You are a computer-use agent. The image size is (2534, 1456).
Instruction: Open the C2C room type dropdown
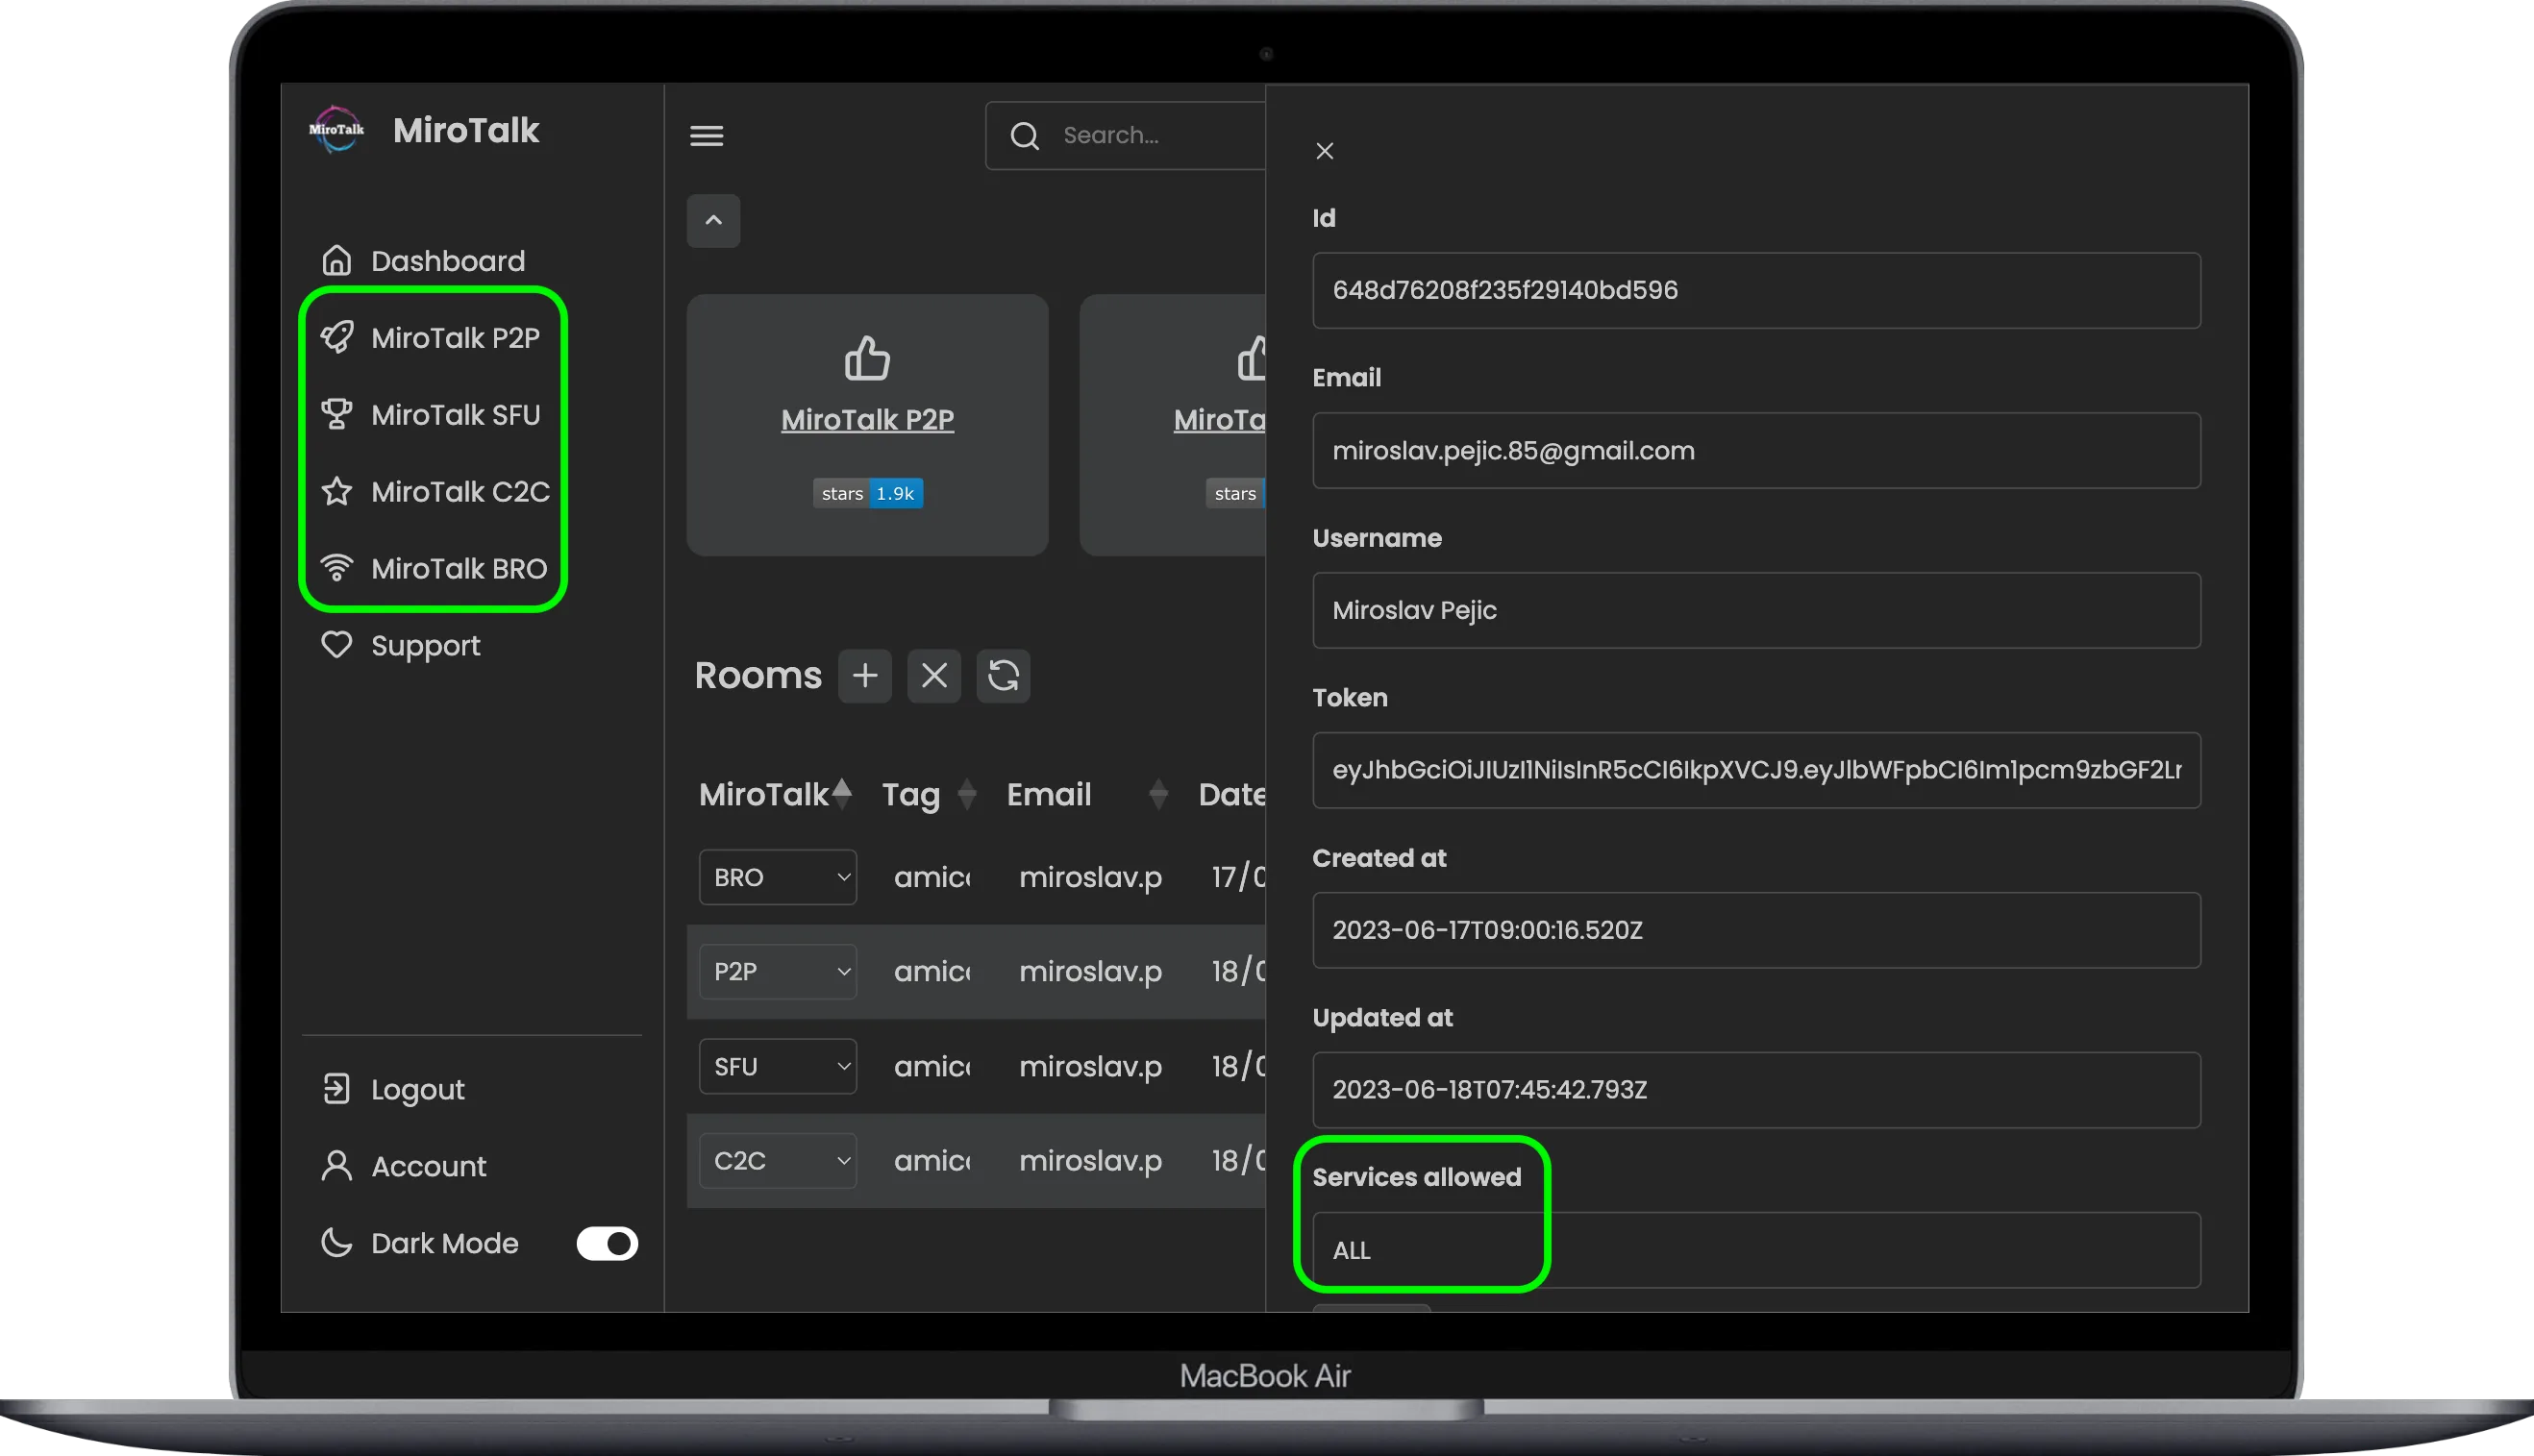777,1161
